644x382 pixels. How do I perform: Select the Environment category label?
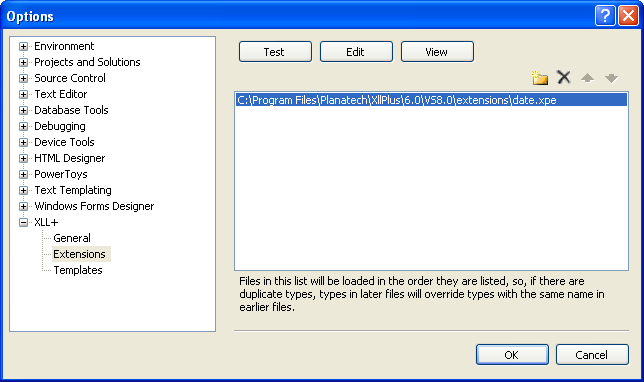pyautogui.click(x=64, y=46)
